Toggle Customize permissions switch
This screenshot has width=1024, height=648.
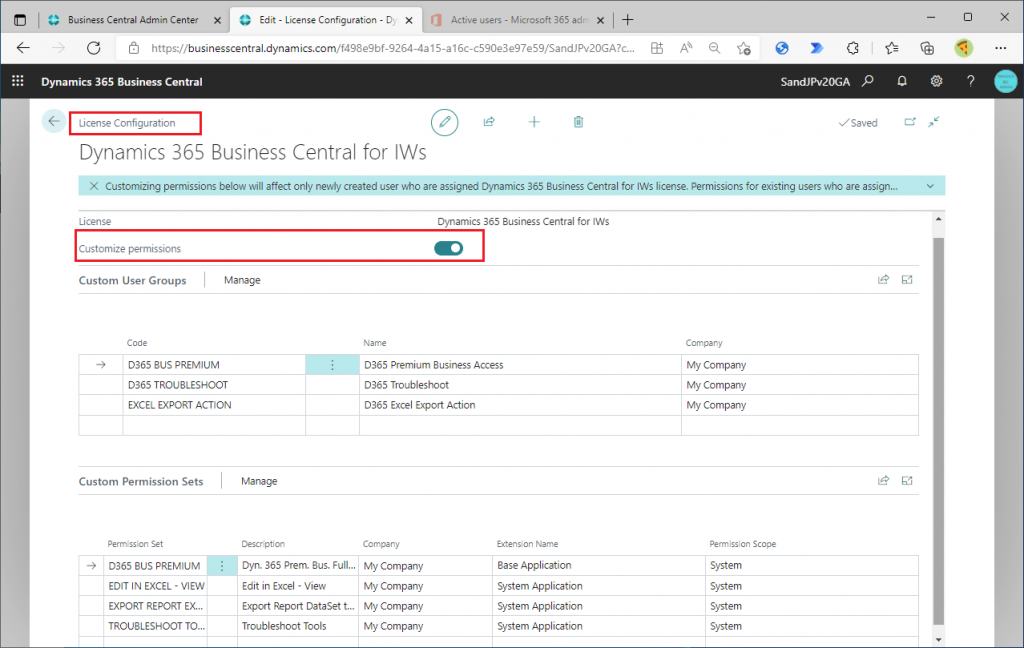click(449, 248)
